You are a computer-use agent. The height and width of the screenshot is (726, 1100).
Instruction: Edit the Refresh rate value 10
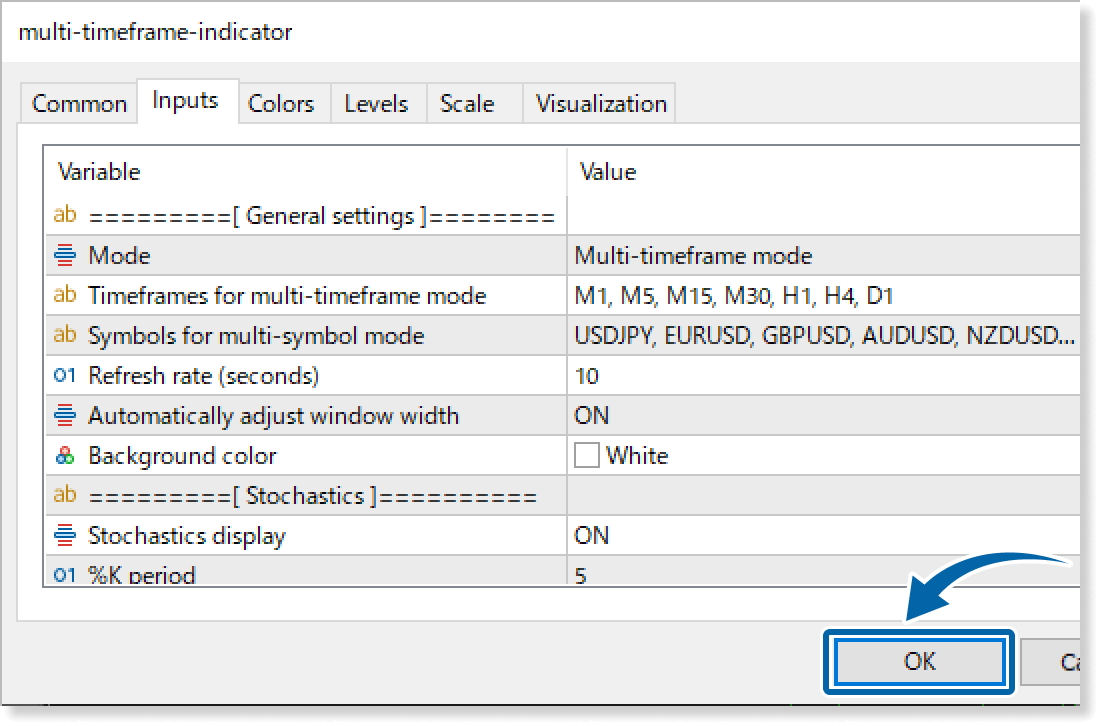coord(823,376)
